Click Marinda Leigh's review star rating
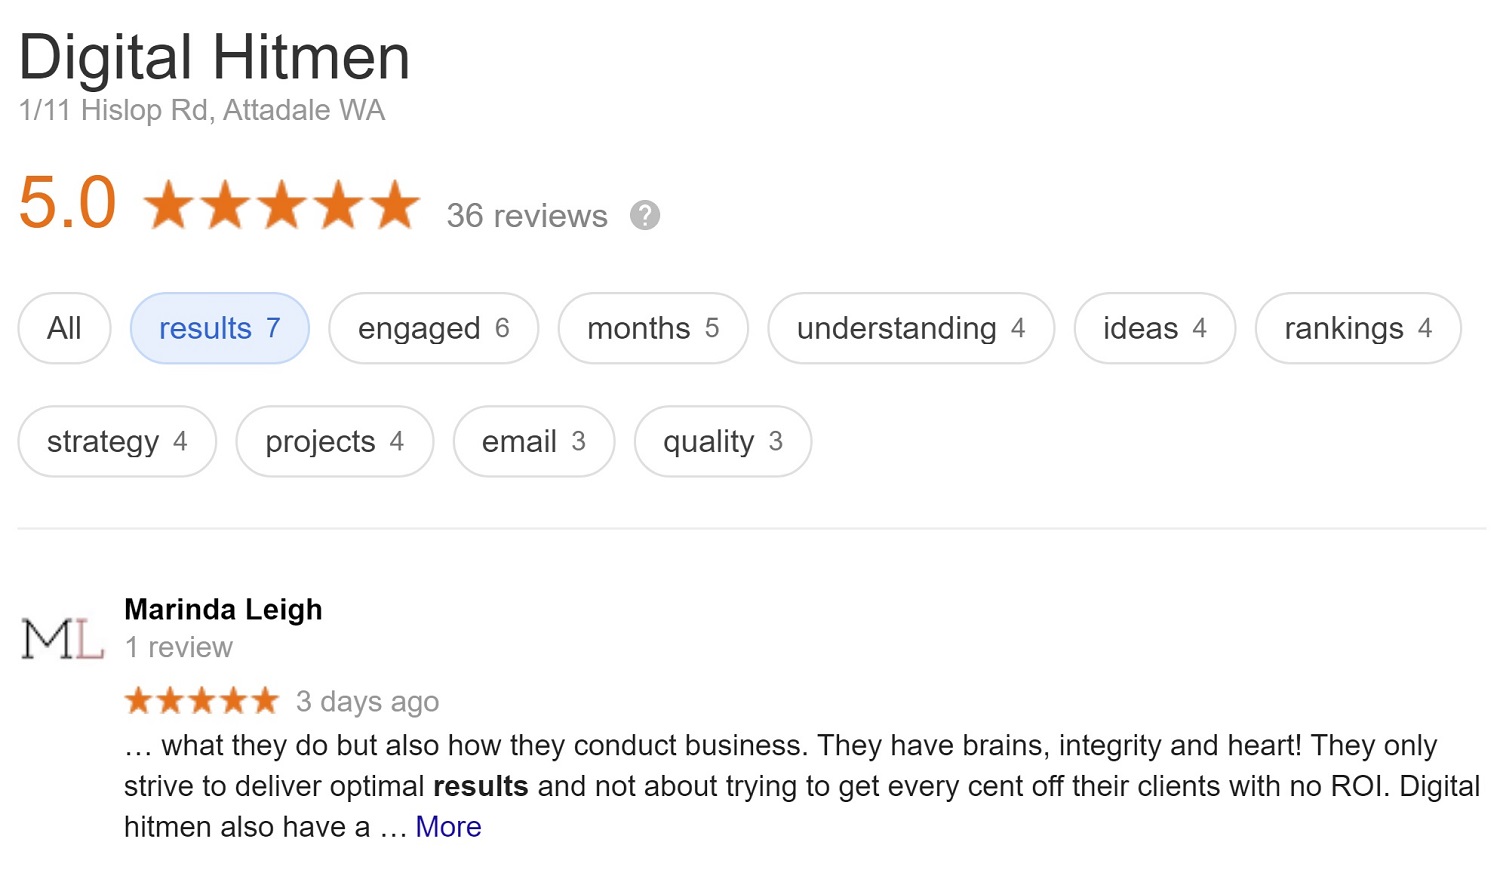Image resolution: width=1500 pixels, height=879 pixels. (202, 700)
